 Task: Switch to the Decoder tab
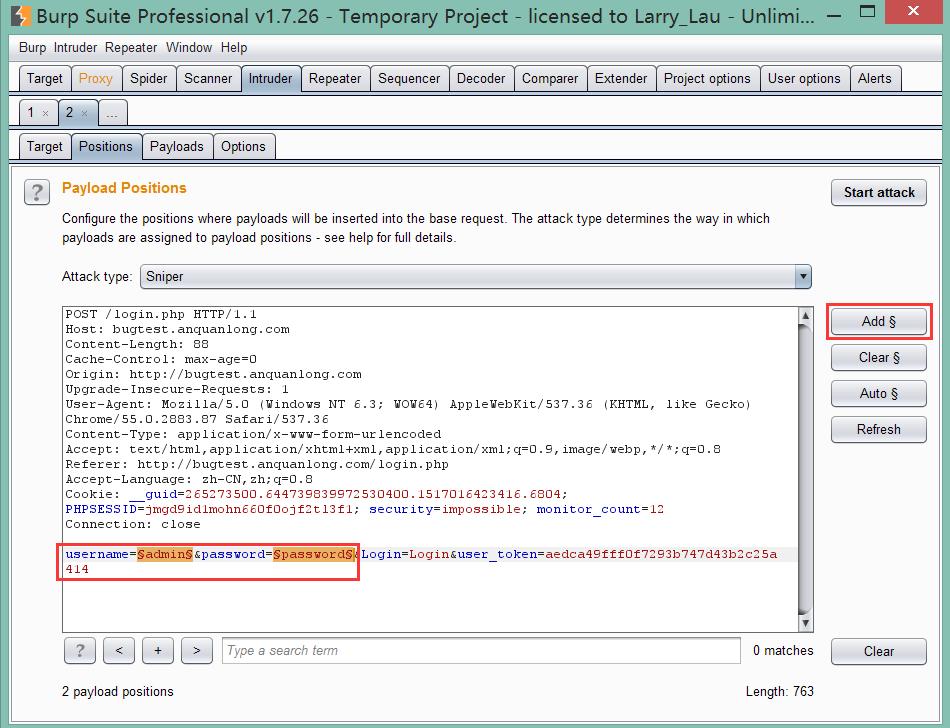click(x=481, y=79)
